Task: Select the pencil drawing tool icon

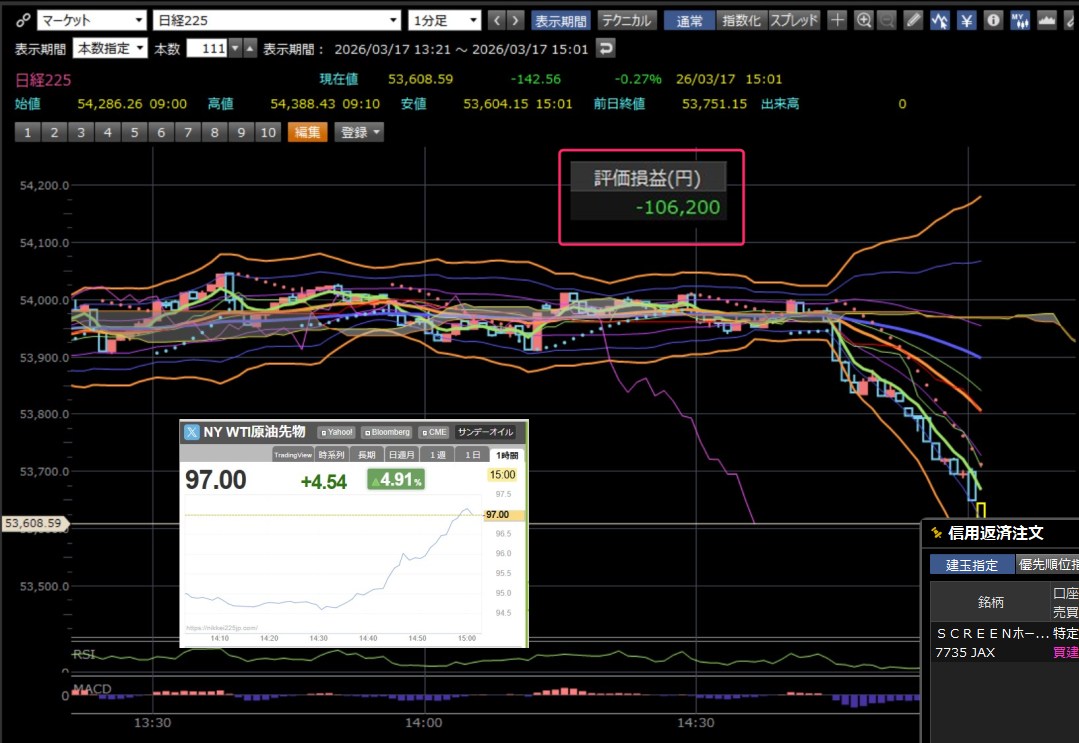Action: [913, 20]
